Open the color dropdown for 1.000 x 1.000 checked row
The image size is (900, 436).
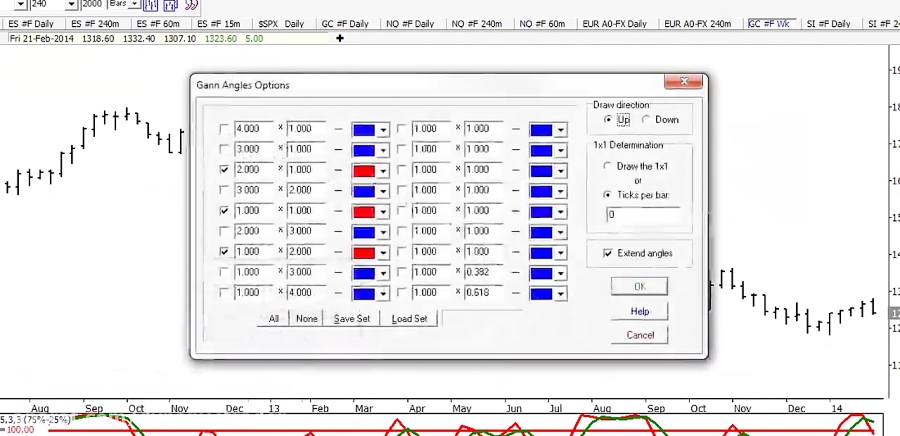coord(383,211)
